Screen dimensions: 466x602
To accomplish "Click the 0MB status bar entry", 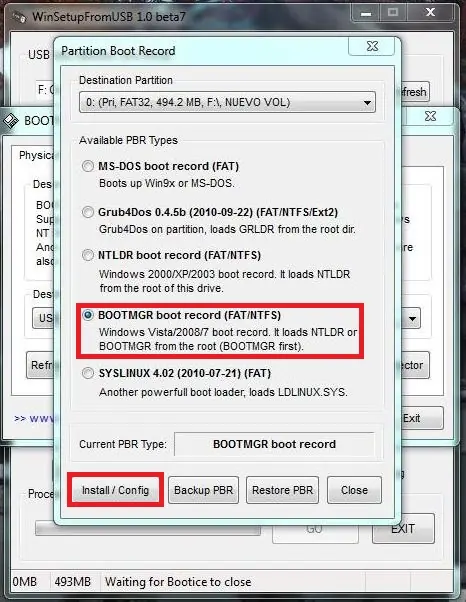I will (x=25, y=582).
